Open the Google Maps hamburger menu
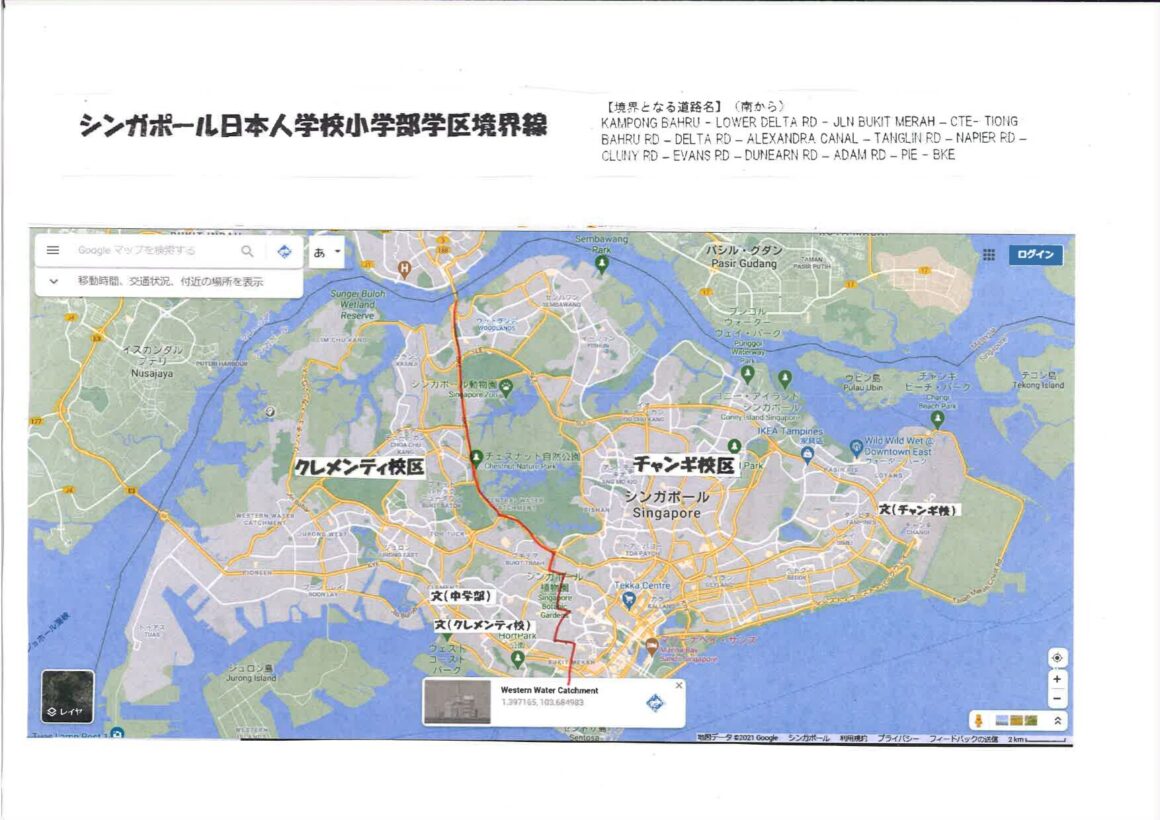The width and height of the screenshot is (1160, 820). pyautogui.click(x=53, y=251)
